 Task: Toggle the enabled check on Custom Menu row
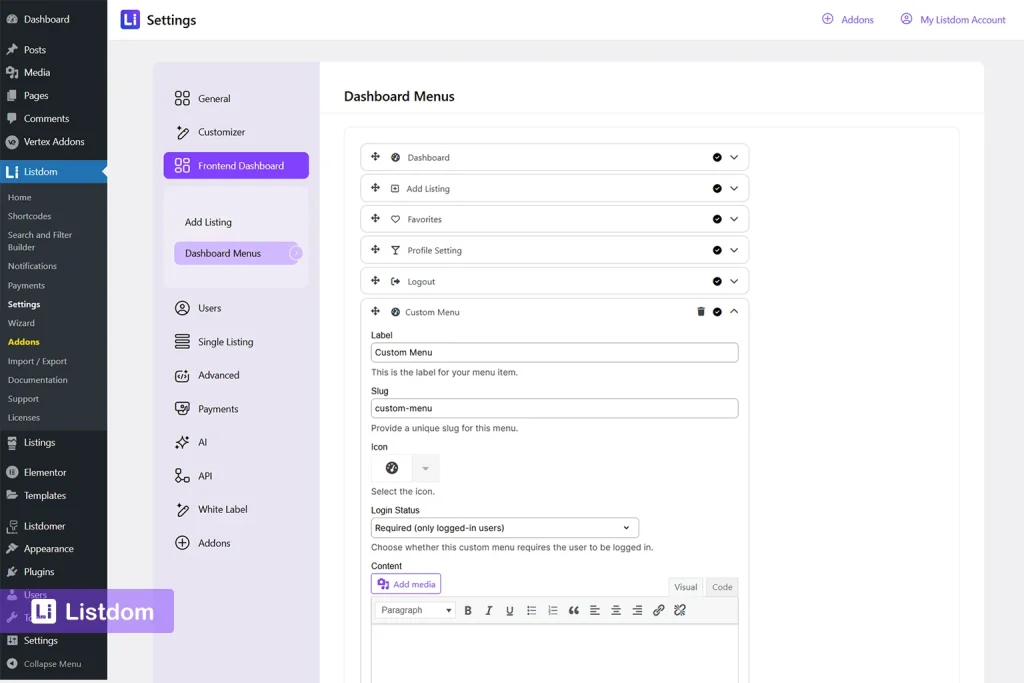pos(717,312)
